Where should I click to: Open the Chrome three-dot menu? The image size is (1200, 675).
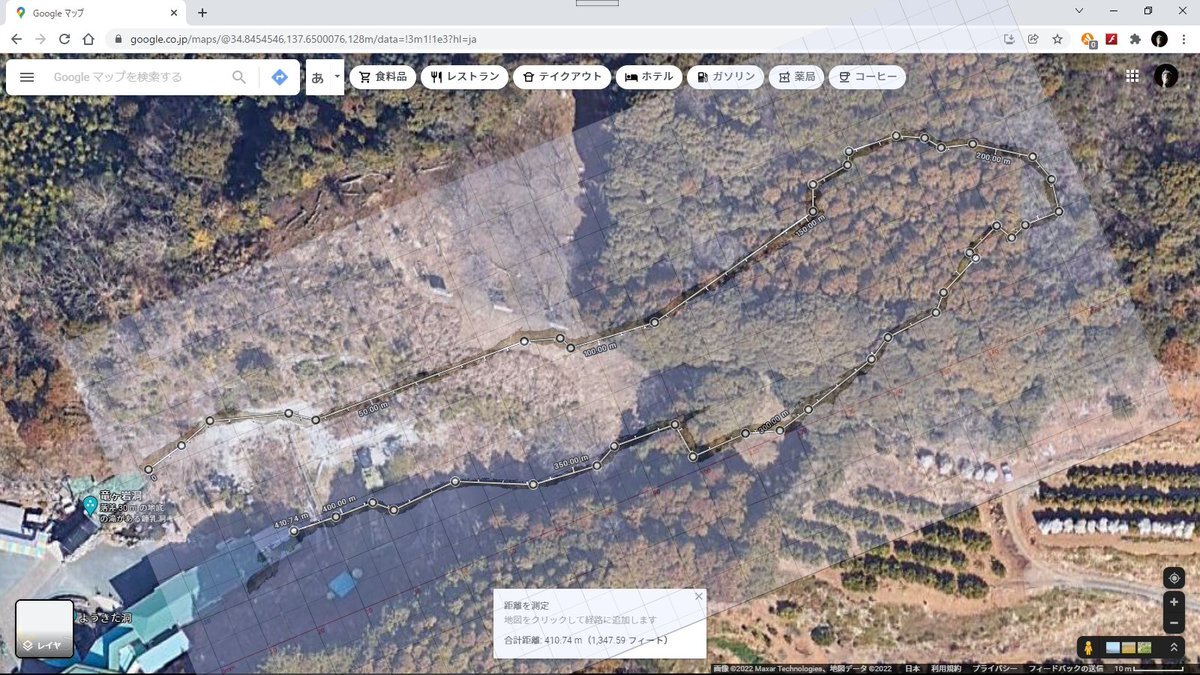(x=1184, y=39)
